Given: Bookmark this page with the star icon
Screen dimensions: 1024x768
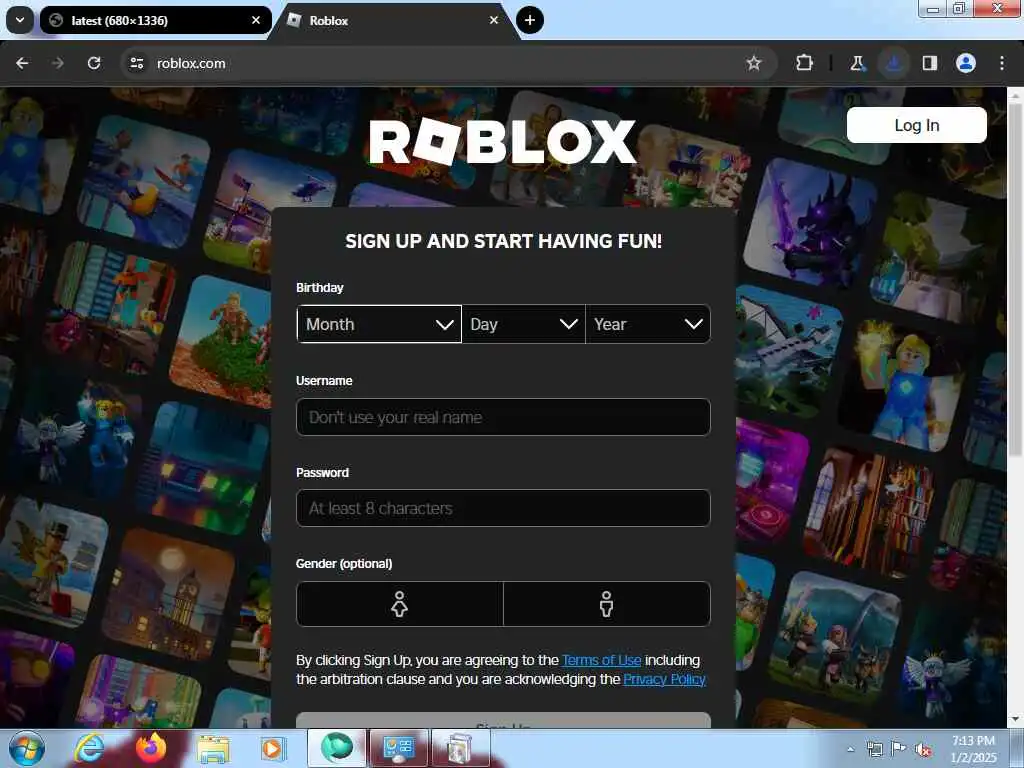Looking at the screenshot, I should pos(754,63).
